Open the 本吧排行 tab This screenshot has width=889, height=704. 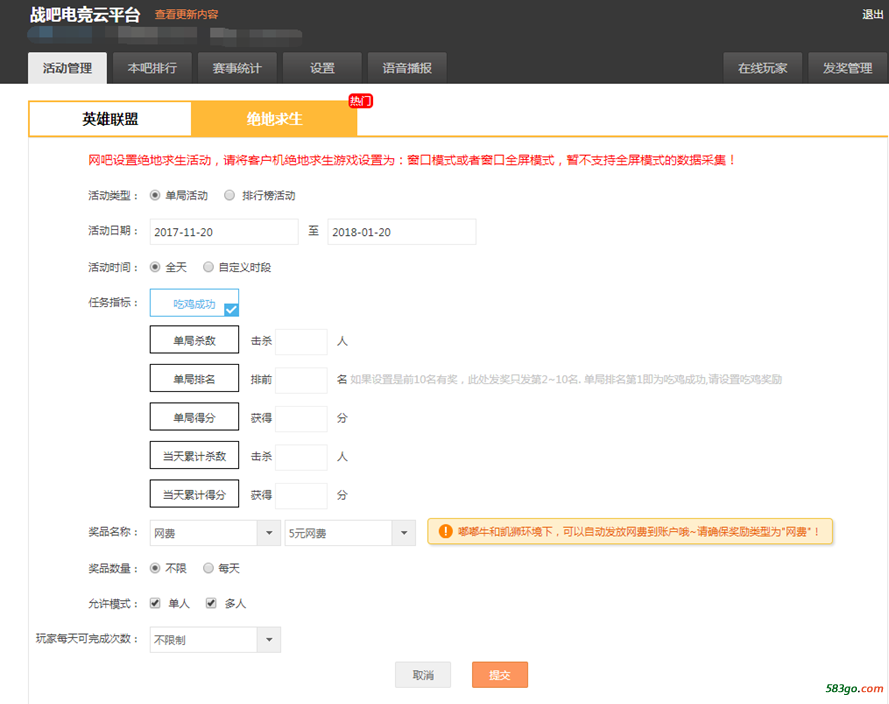point(153,68)
